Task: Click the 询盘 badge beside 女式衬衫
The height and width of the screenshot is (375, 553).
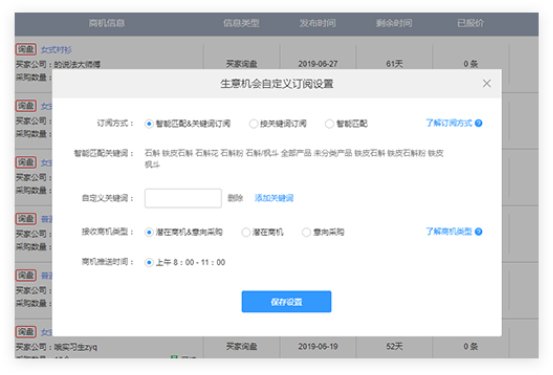Action: click(26, 49)
